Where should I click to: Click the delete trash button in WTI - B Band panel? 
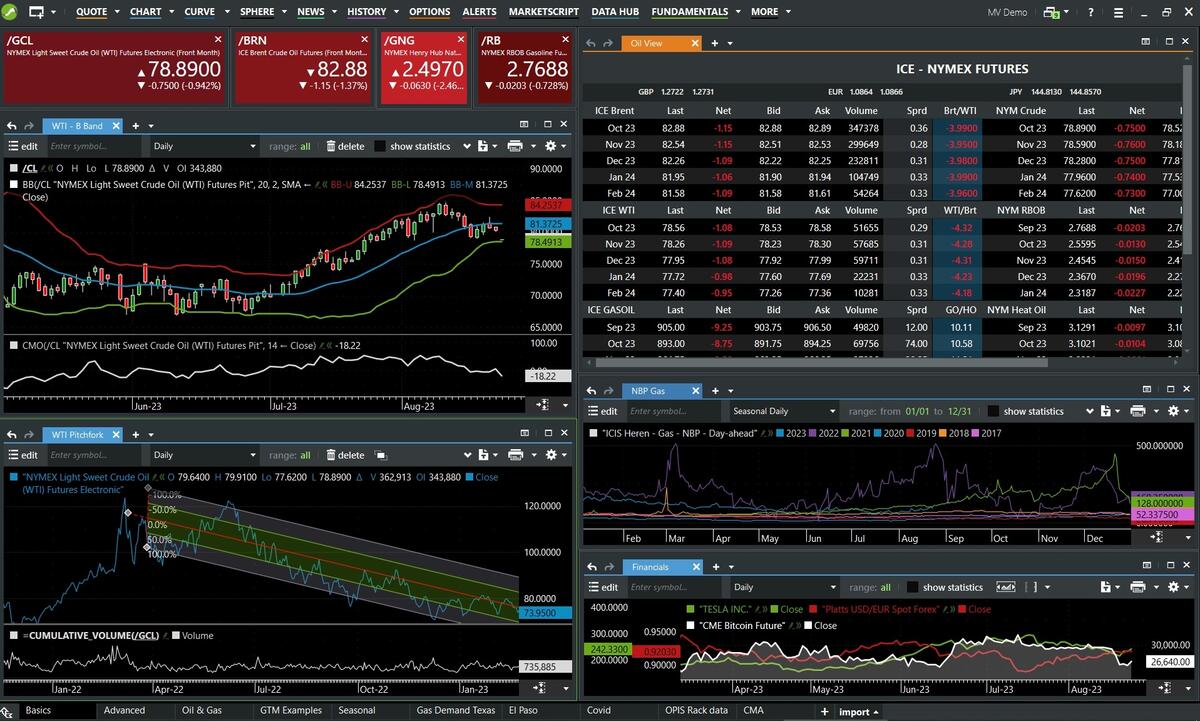coord(345,146)
